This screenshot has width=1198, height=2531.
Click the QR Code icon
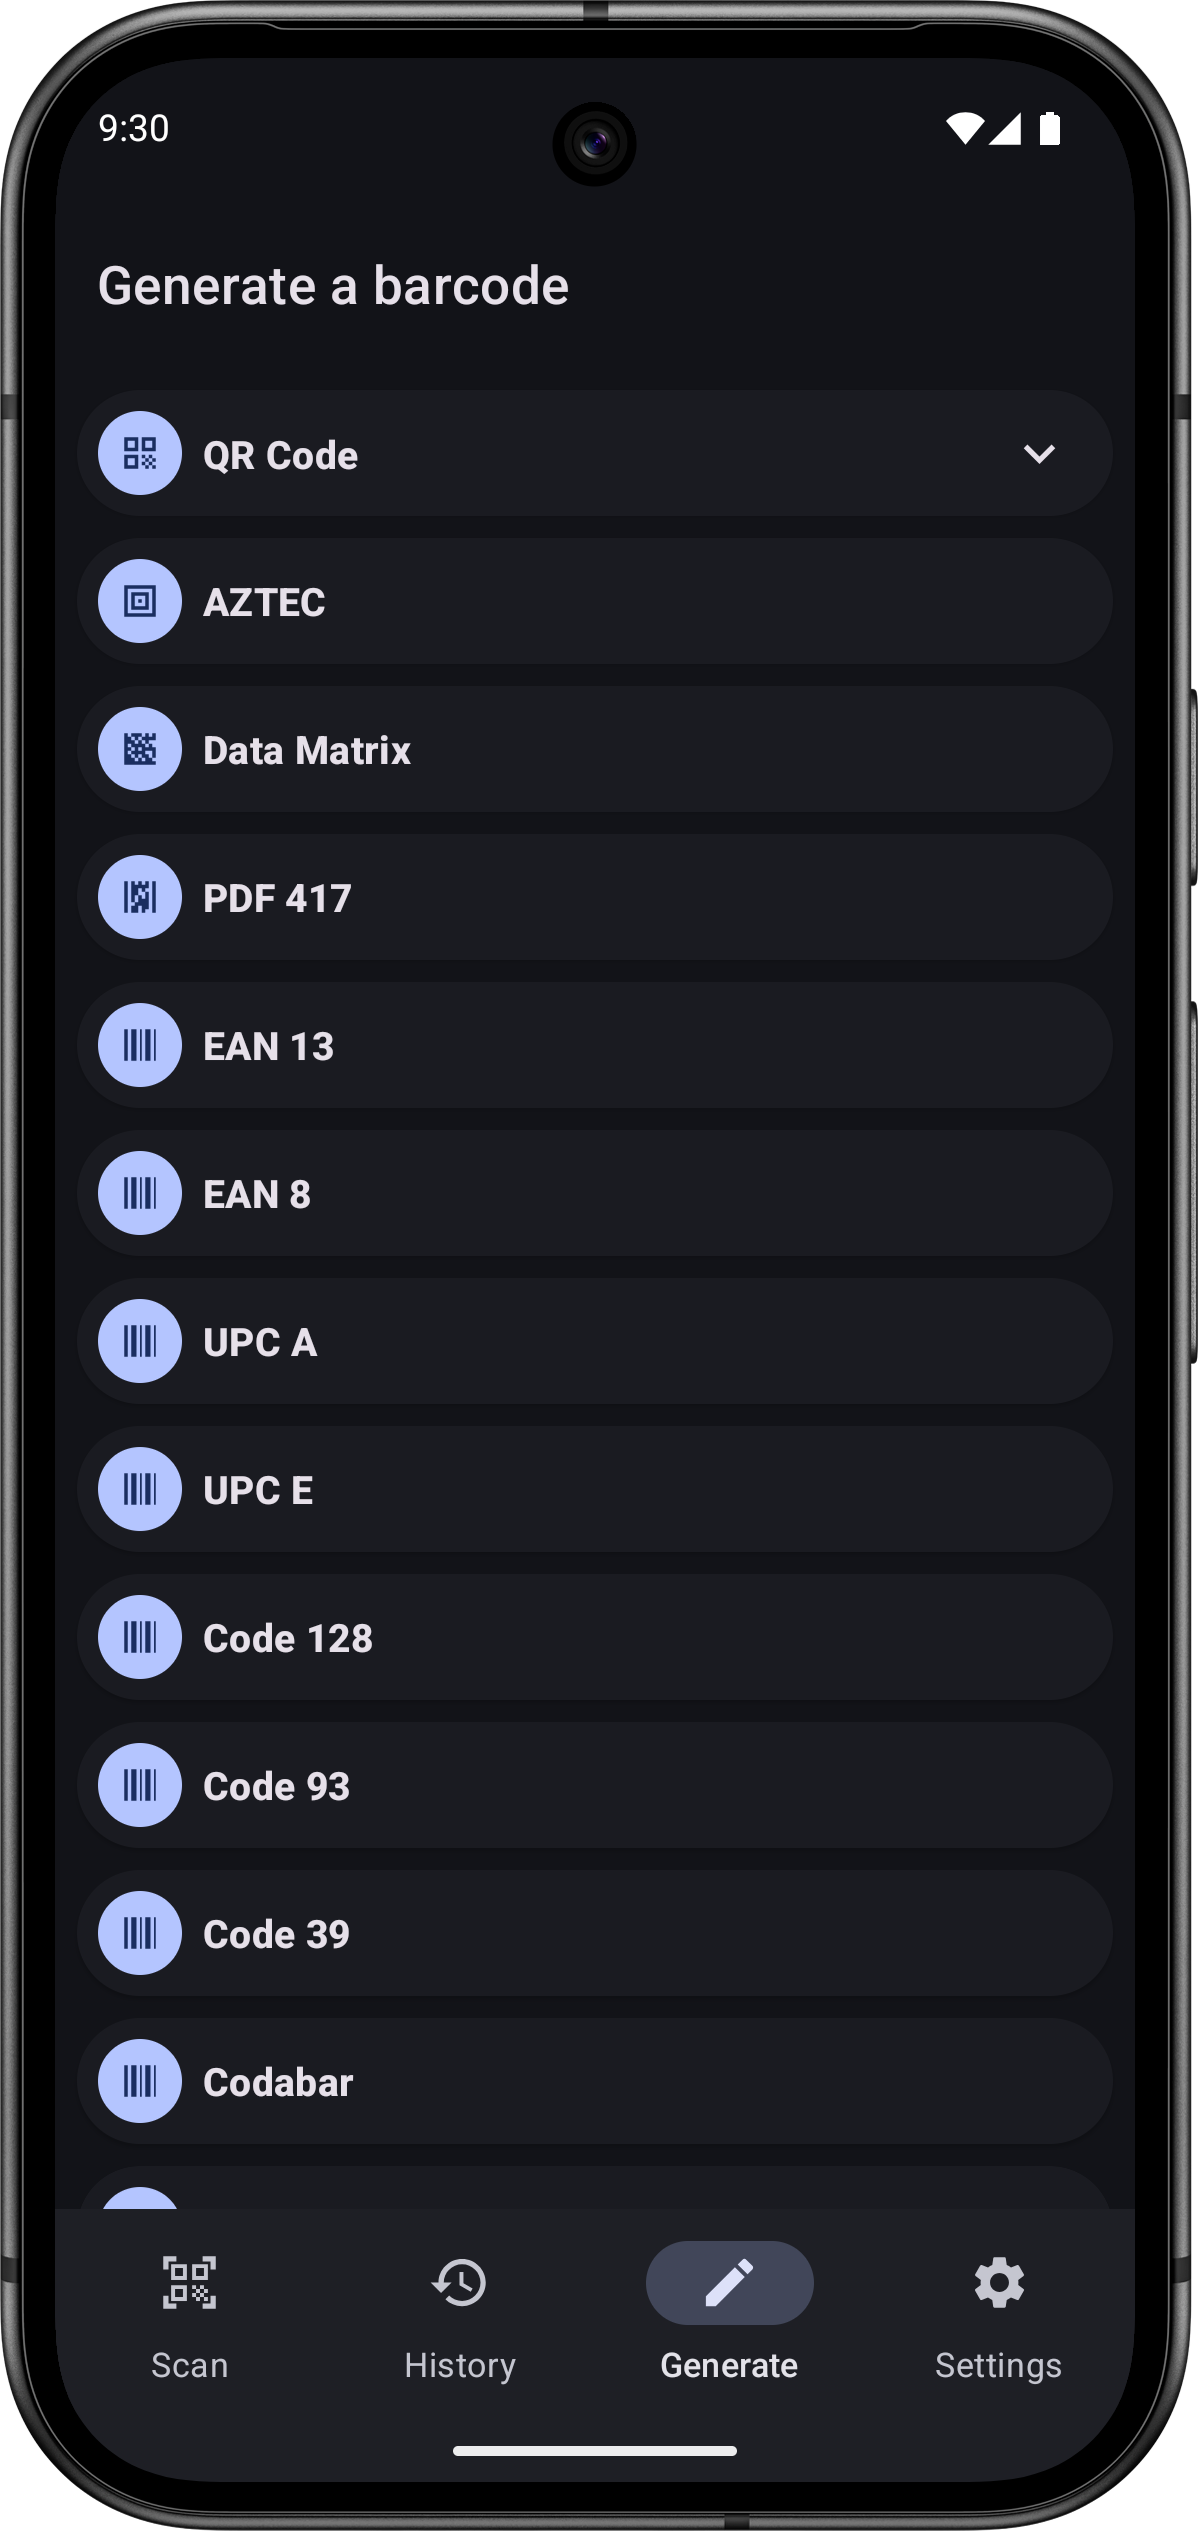click(x=140, y=454)
